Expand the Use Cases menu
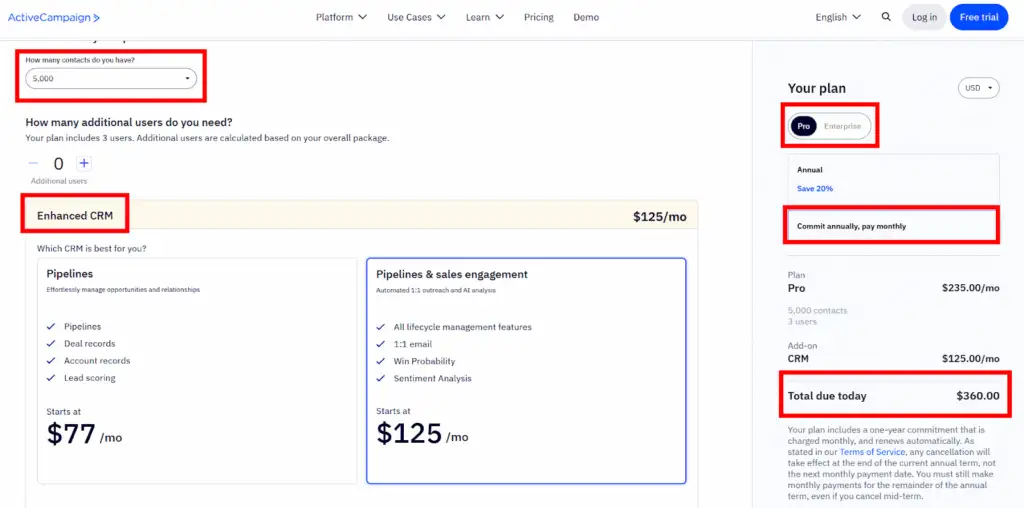The width and height of the screenshot is (1024, 508). pos(416,18)
